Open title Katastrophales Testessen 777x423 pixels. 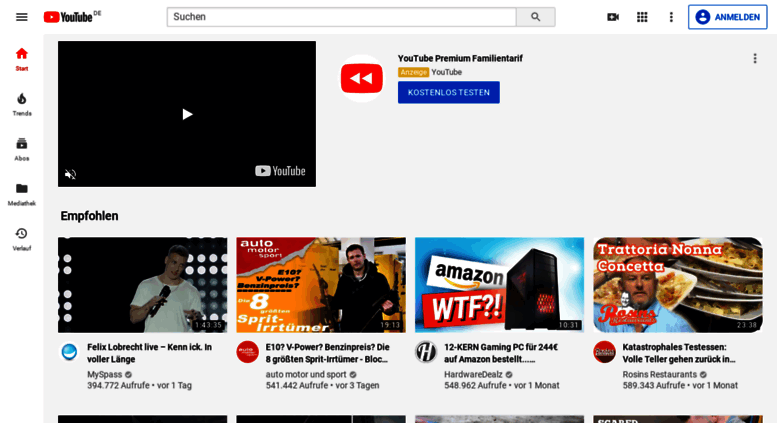tap(679, 353)
